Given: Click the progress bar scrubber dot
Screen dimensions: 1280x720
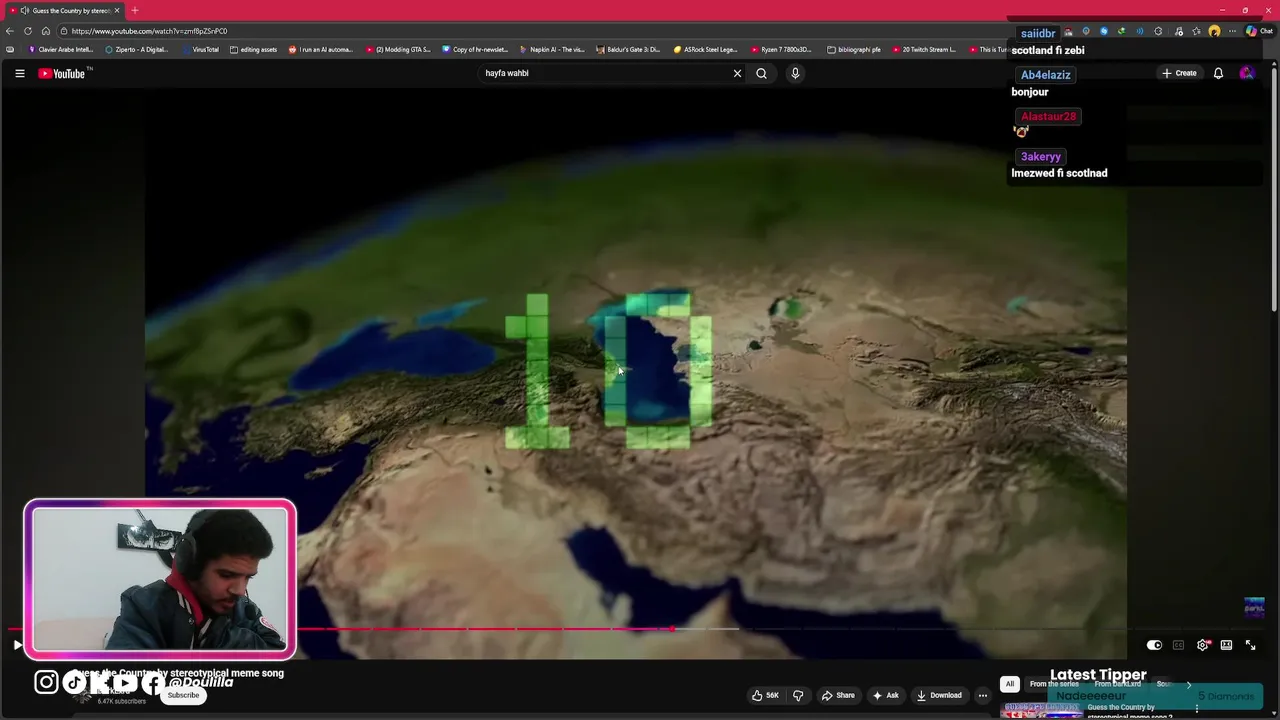Looking at the screenshot, I should [672, 629].
